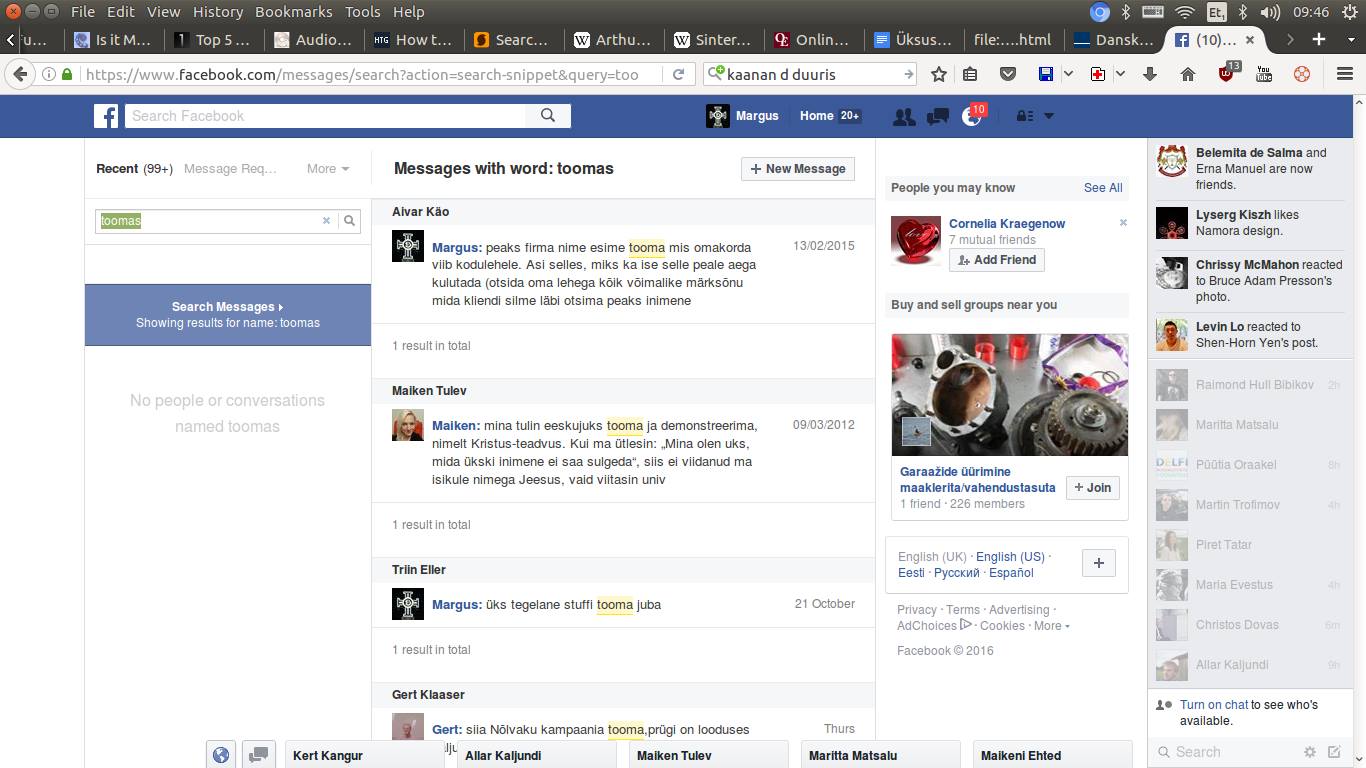The image size is (1366, 768).
Task: Click the chat bubbles icon in bottom bar
Action: point(257,756)
